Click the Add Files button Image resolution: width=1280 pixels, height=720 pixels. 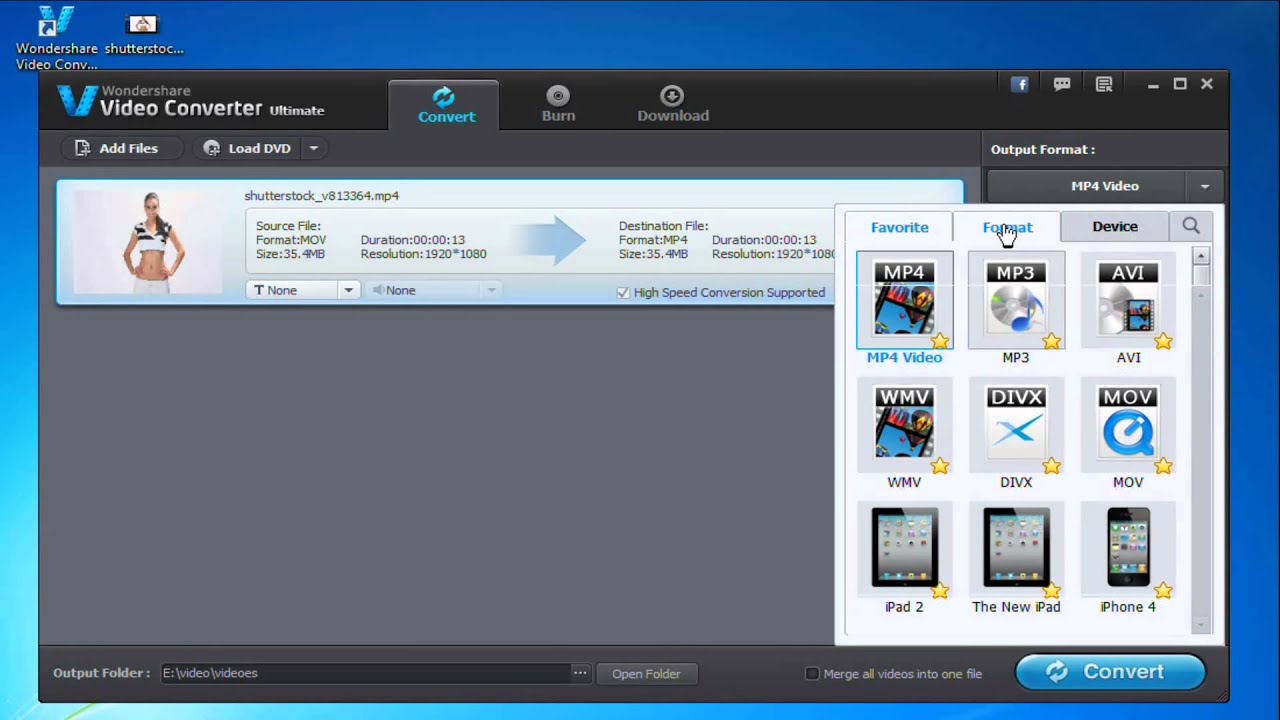[x=123, y=148]
